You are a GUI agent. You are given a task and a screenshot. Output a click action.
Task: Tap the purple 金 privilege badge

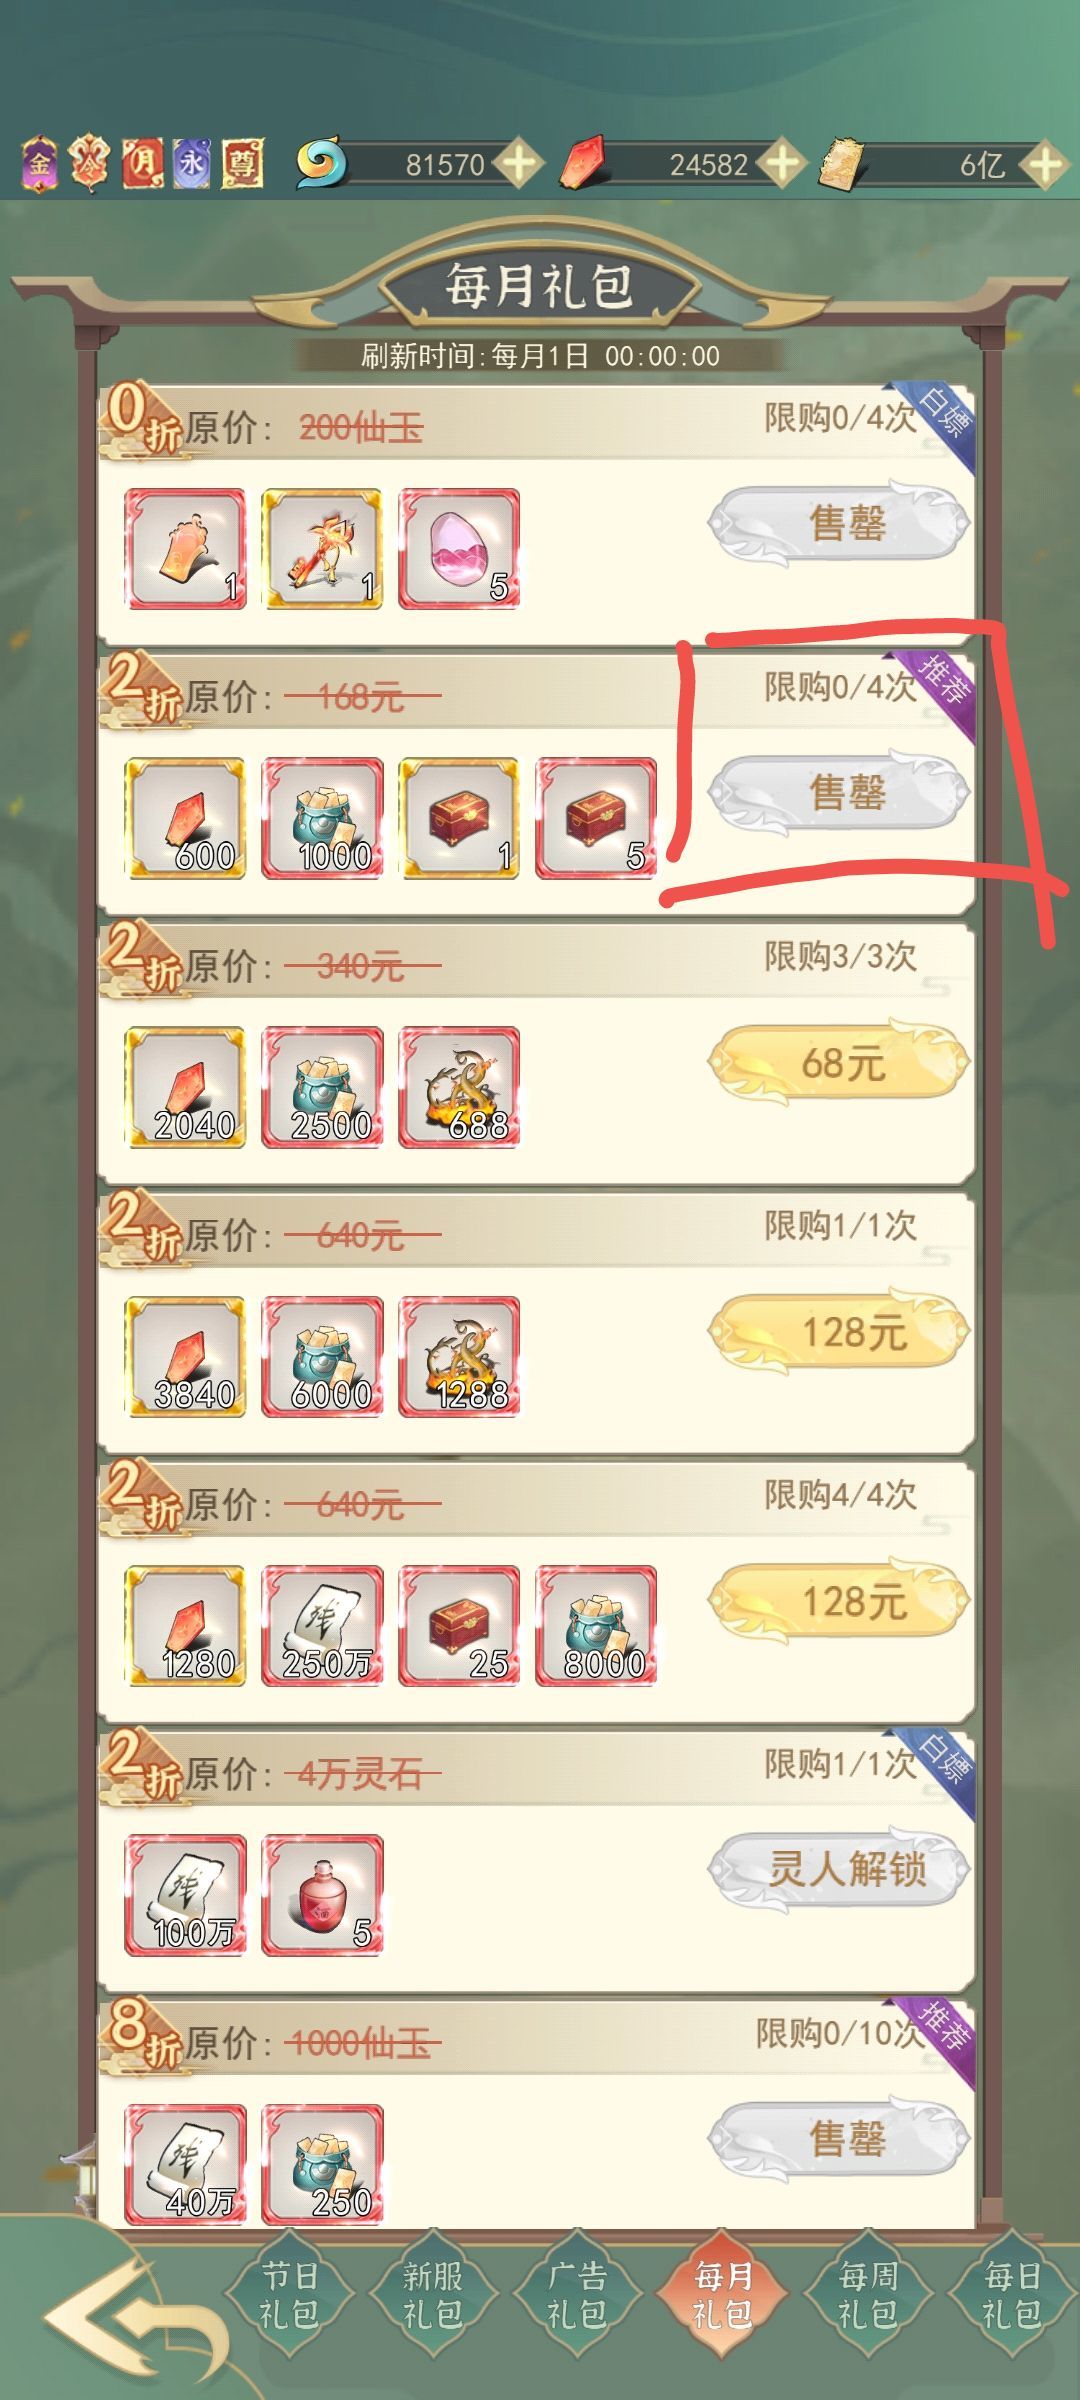pyautogui.click(x=40, y=163)
